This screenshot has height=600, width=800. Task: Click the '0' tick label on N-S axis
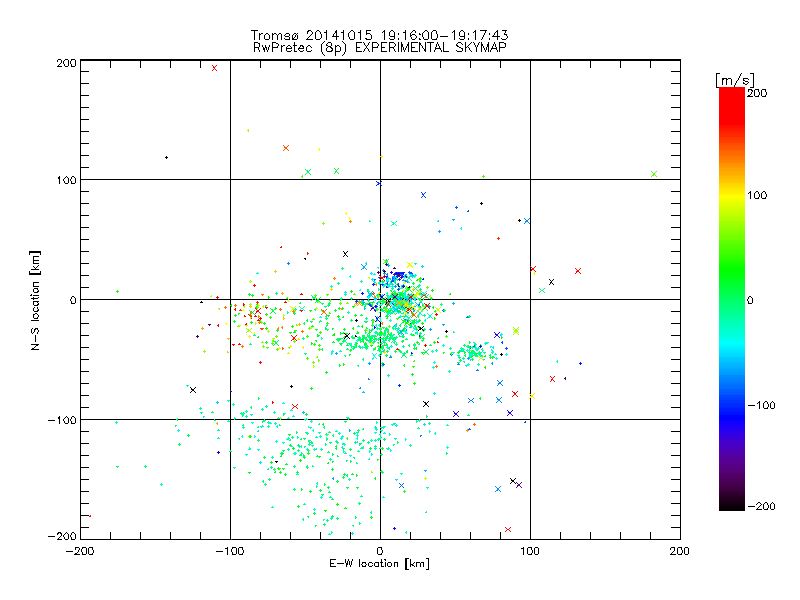coord(73,300)
